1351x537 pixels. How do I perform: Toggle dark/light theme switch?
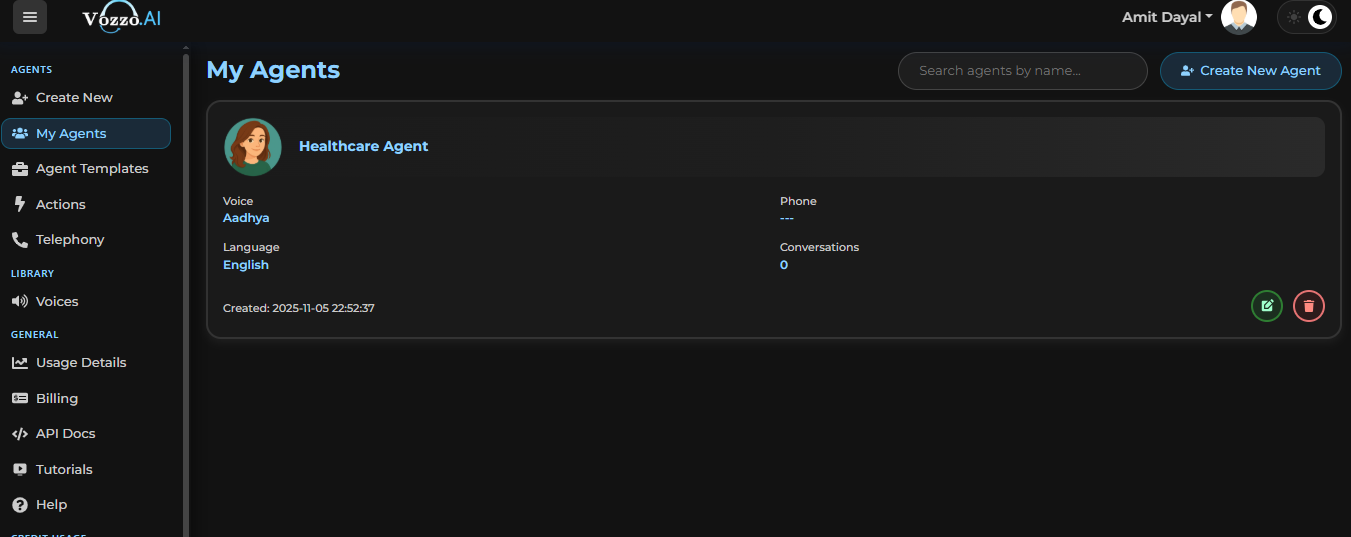(1307, 17)
